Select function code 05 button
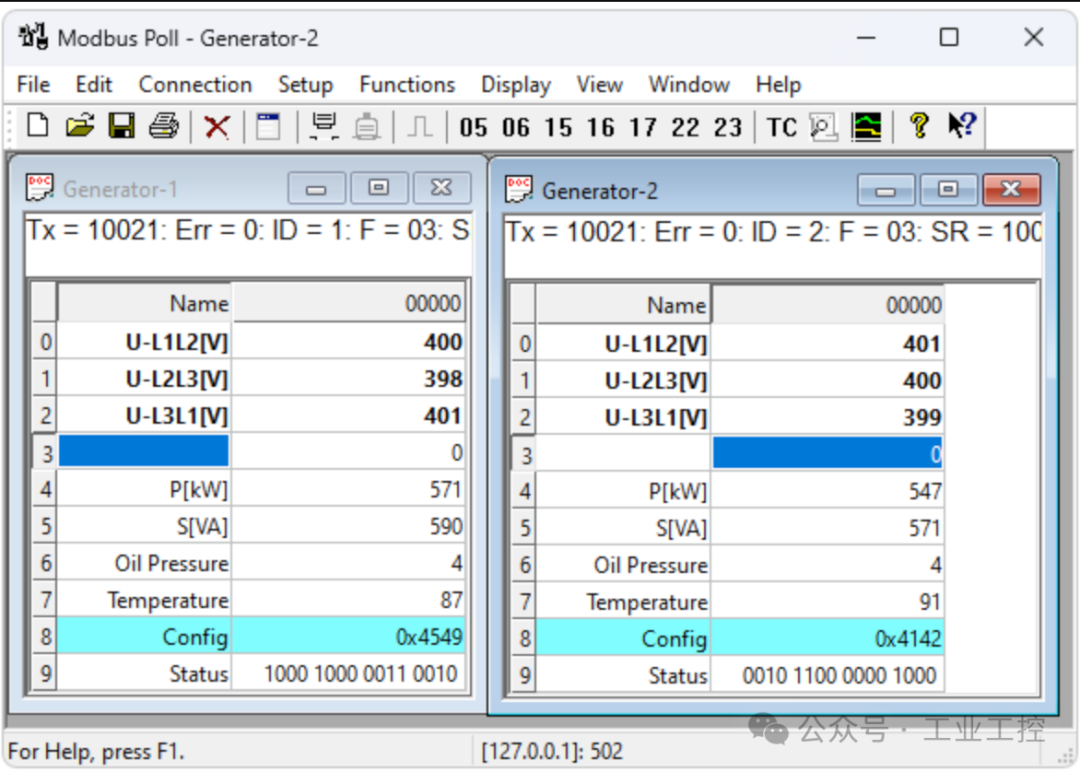 (x=473, y=127)
